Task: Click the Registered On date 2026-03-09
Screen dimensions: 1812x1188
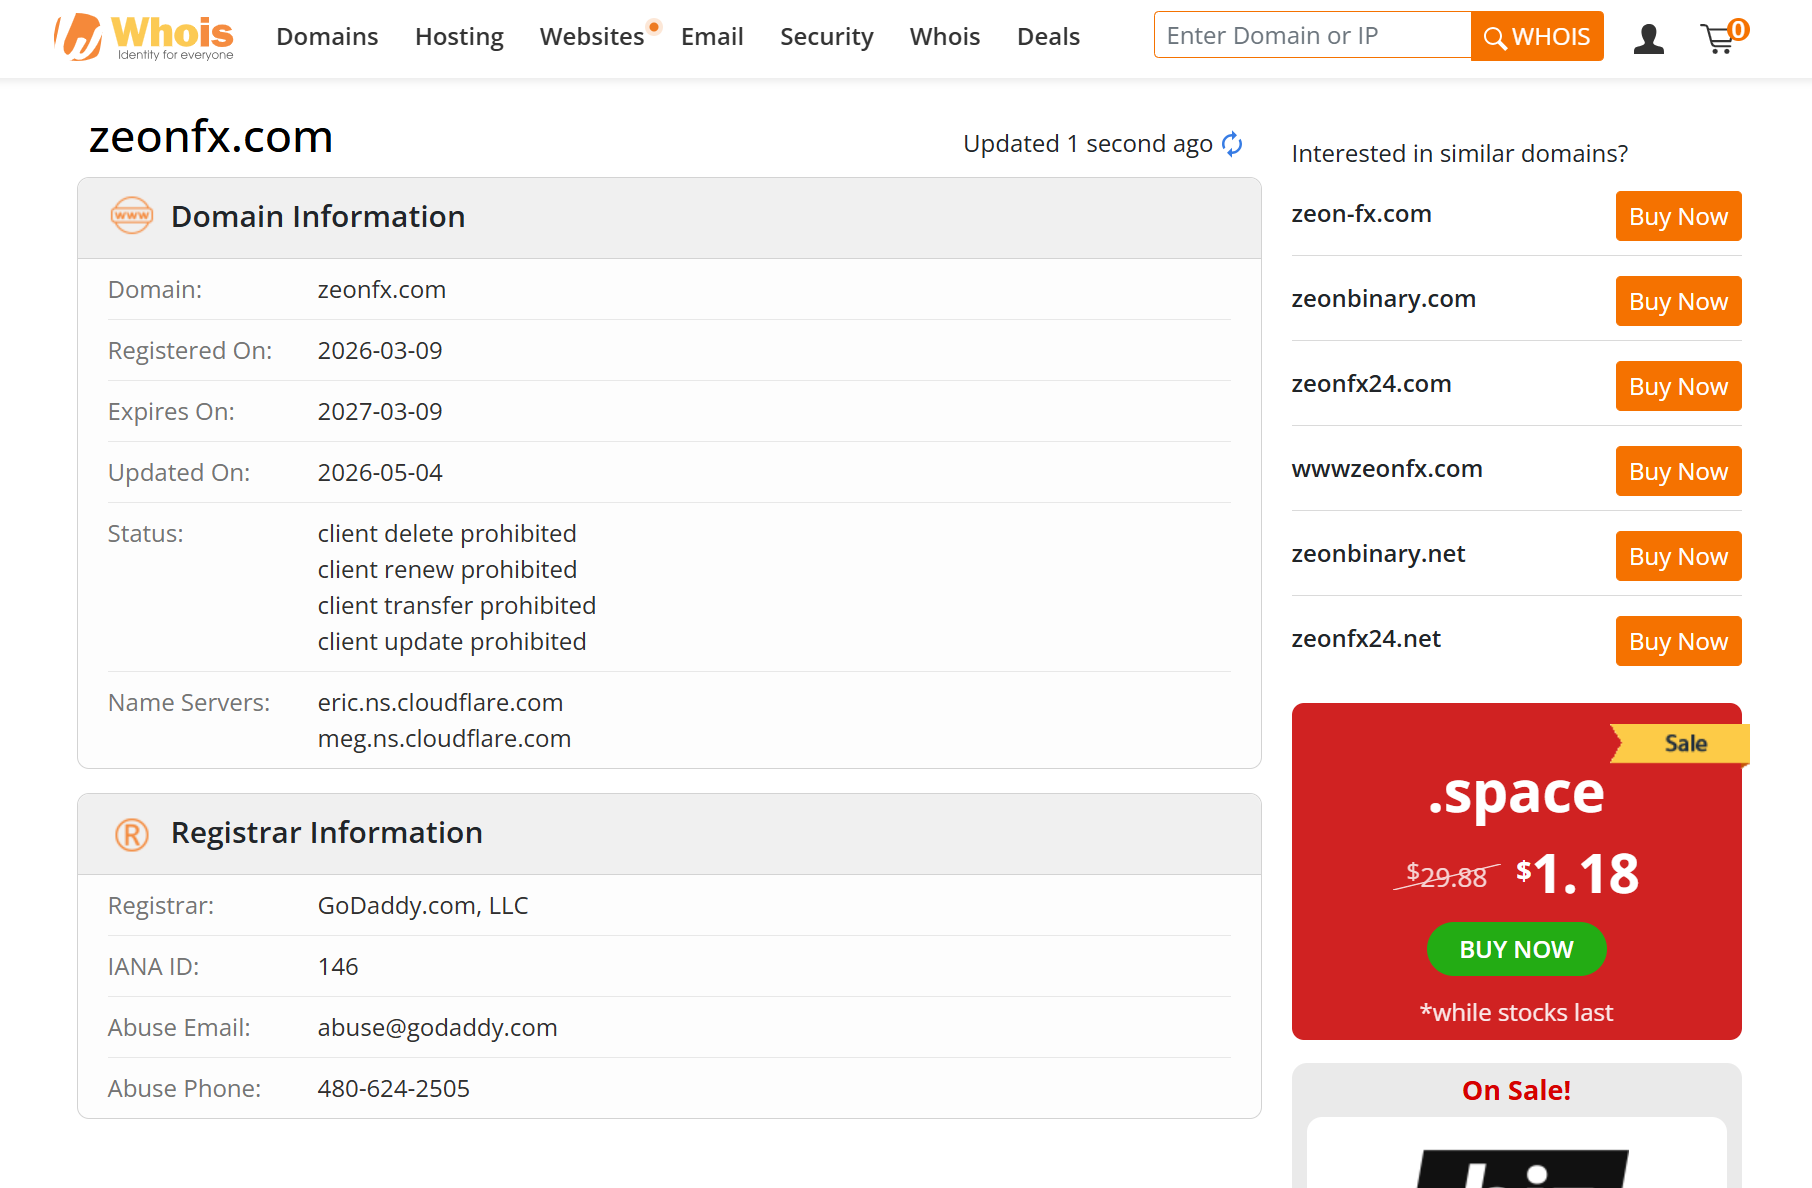Action: [x=380, y=351]
